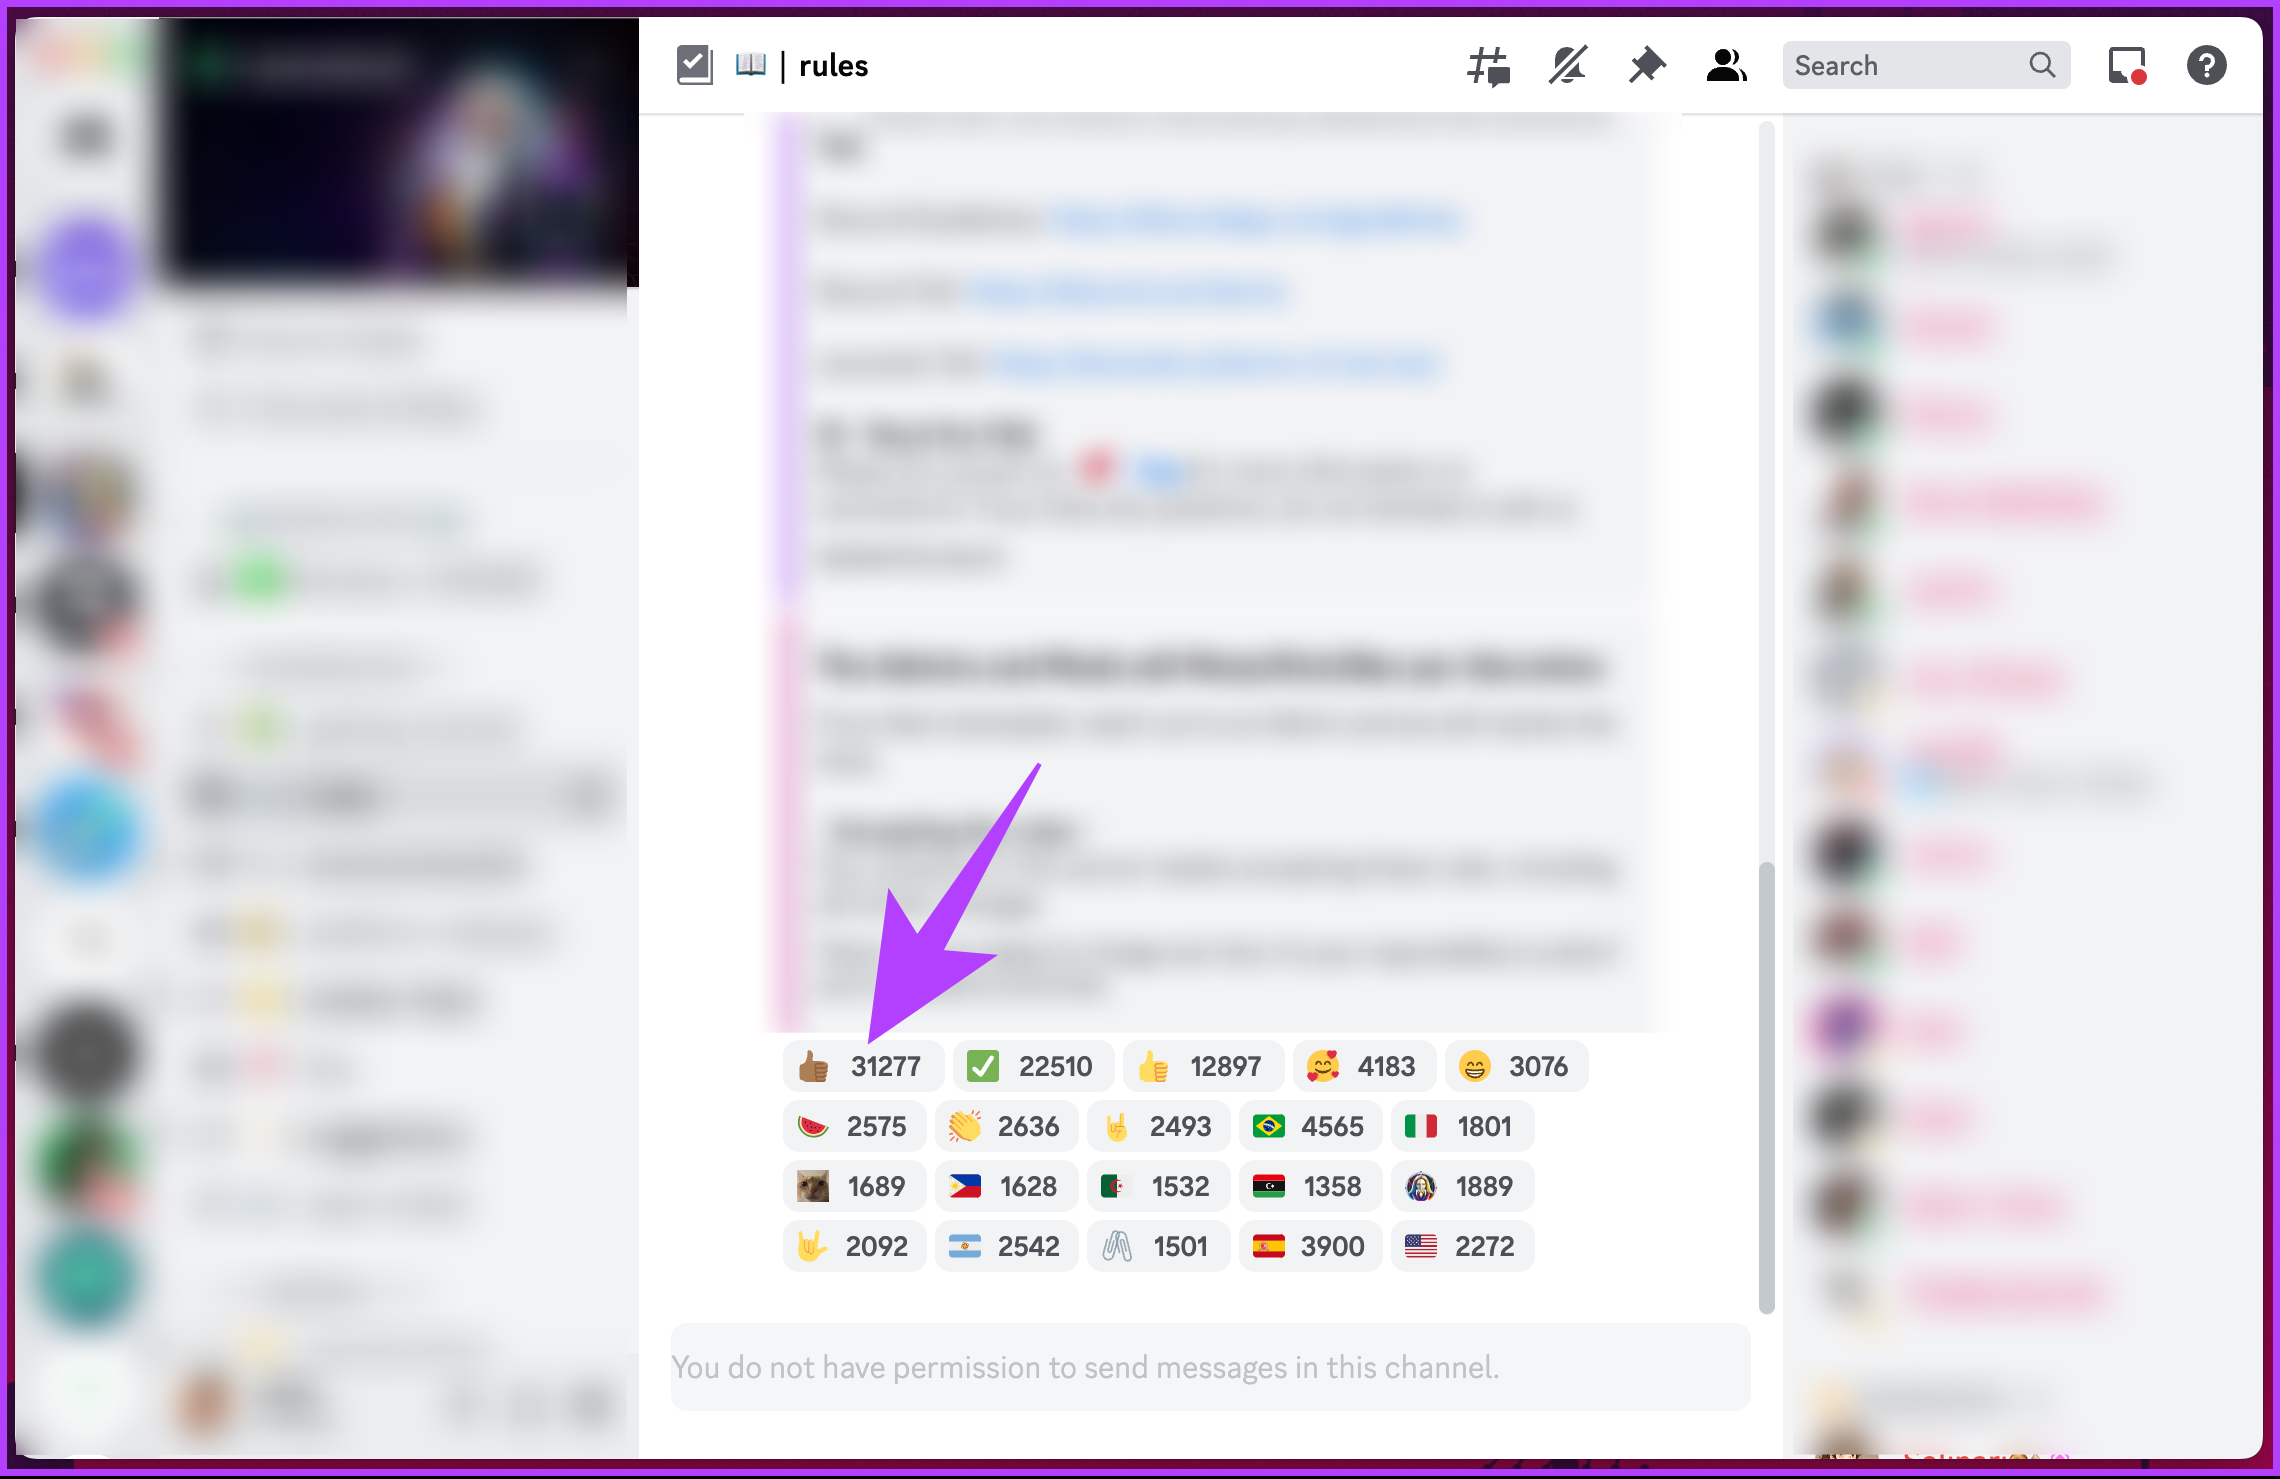
Task: Click the hashtag channels icon
Action: pyautogui.click(x=1486, y=66)
